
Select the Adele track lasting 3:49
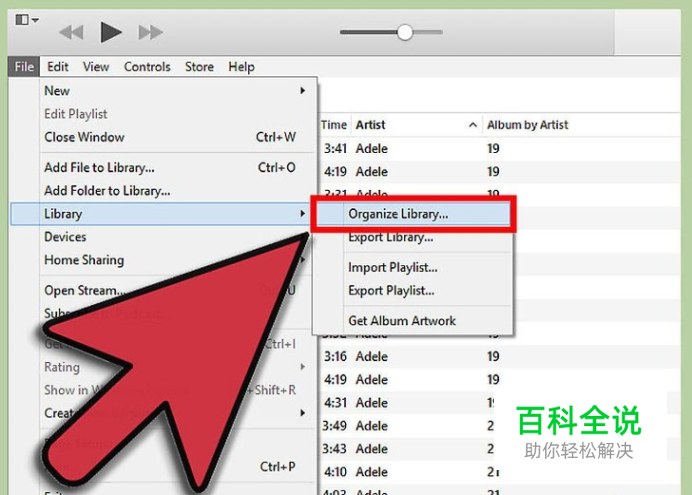coord(407,426)
